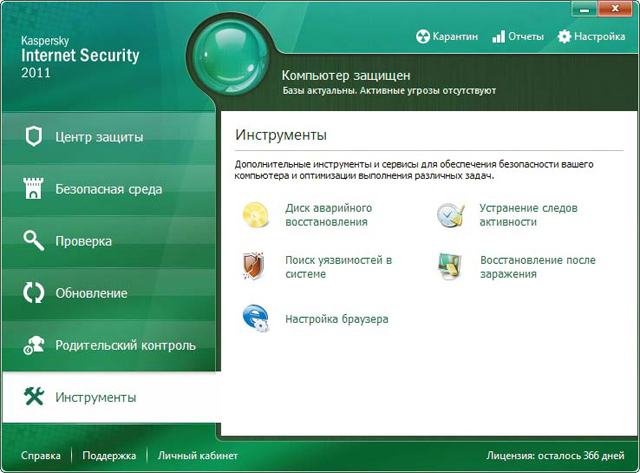Switch to Безопасная среда tab
This screenshot has height=473, width=640.
pos(109,189)
